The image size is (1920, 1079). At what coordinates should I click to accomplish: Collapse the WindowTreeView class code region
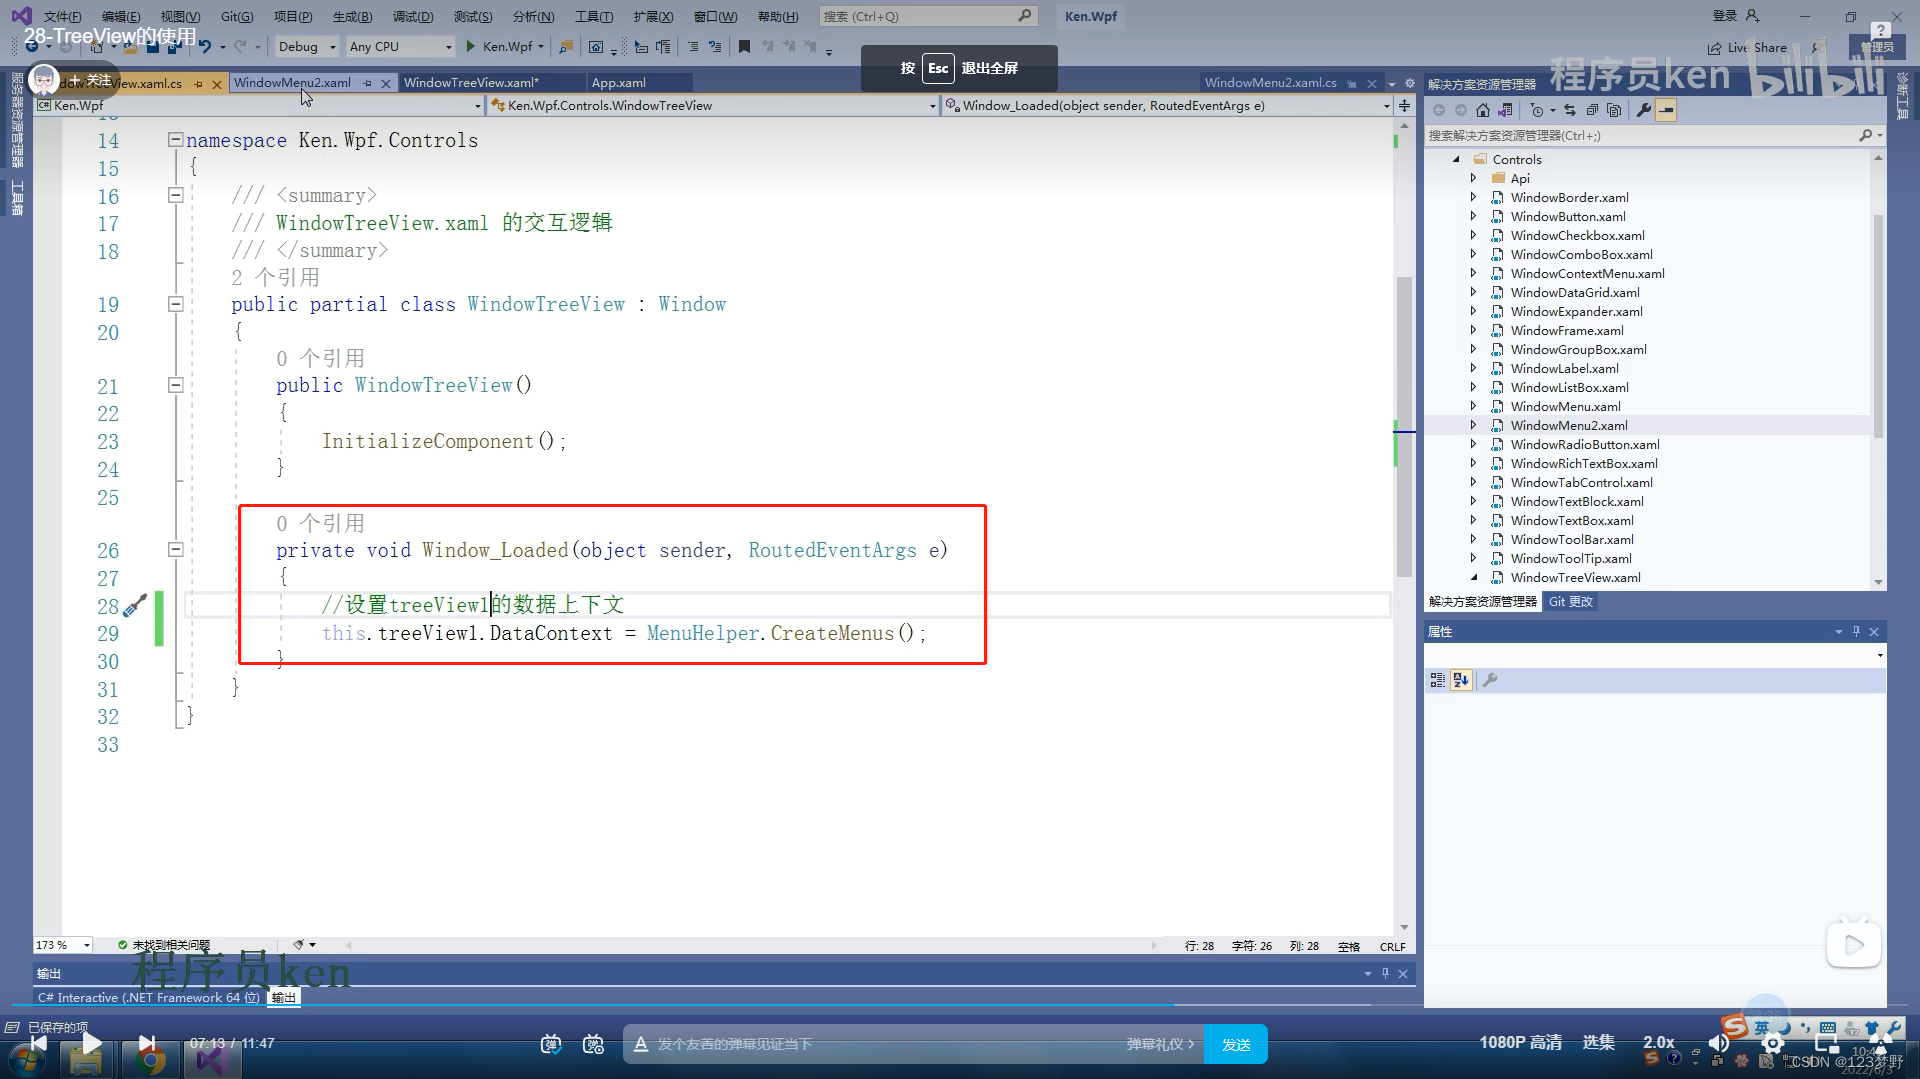pyautogui.click(x=175, y=304)
